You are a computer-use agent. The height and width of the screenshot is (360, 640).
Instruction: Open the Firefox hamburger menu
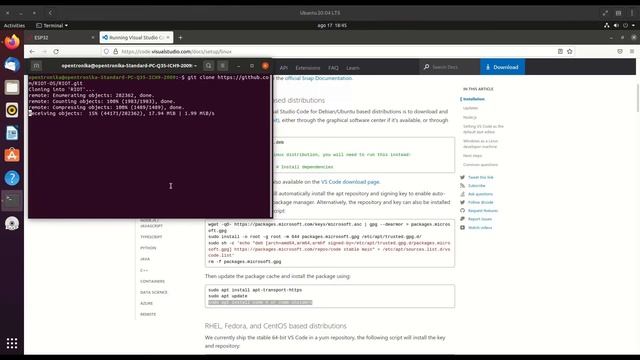(x=632, y=51)
